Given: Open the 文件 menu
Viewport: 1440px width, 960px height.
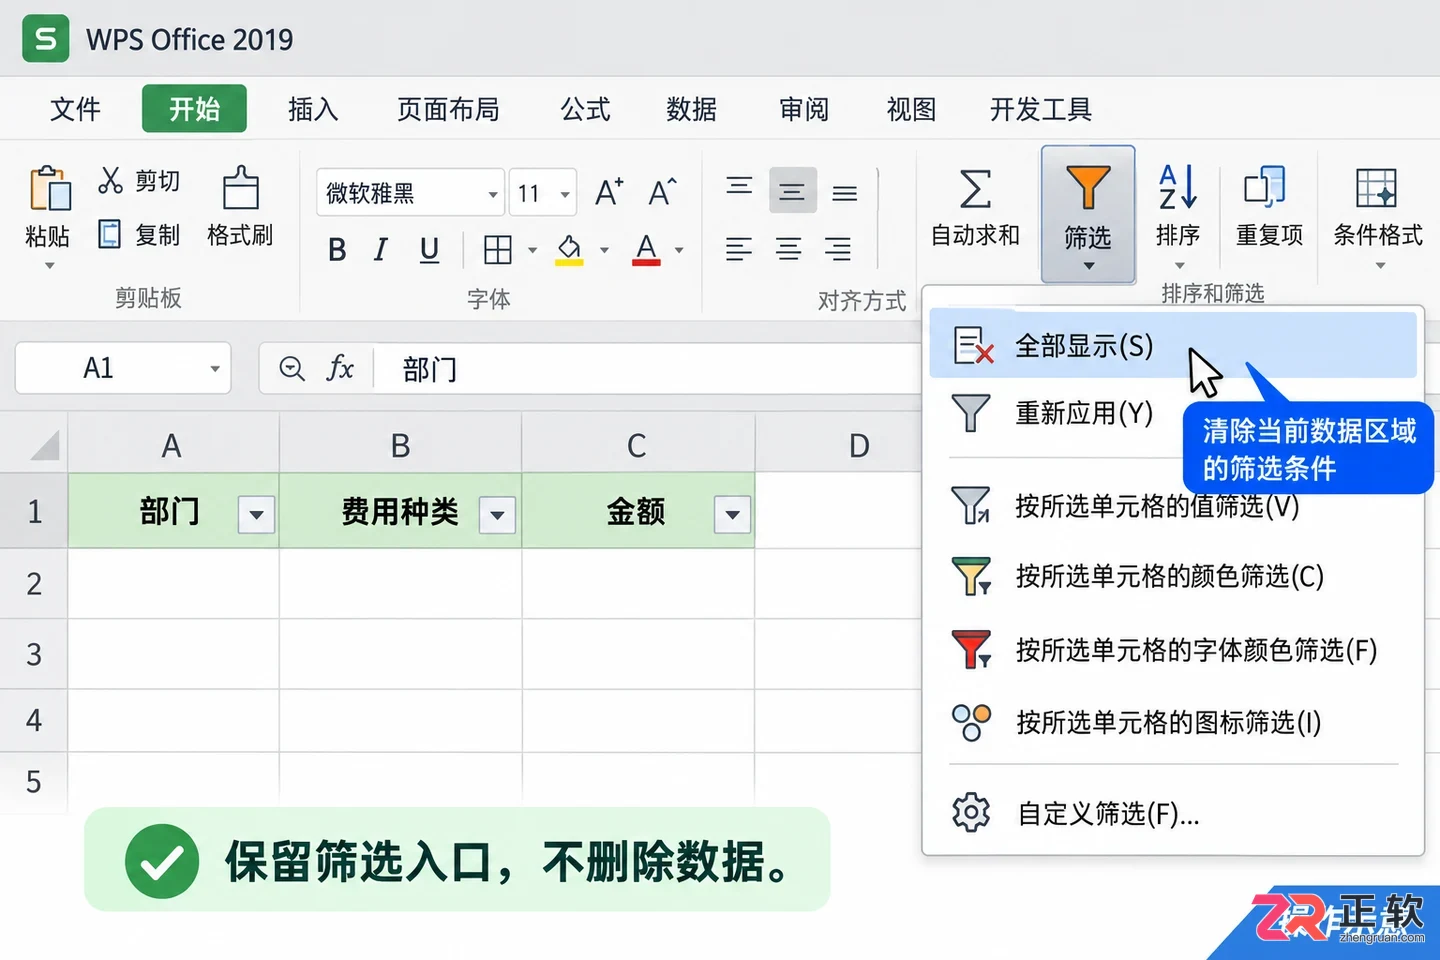Looking at the screenshot, I should click(76, 109).
